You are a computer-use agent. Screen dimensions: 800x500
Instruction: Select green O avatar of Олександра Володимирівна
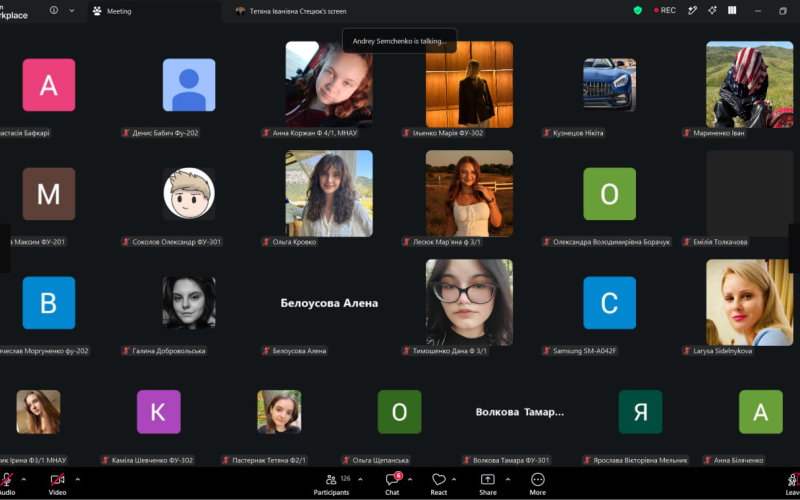click(610, 194)
